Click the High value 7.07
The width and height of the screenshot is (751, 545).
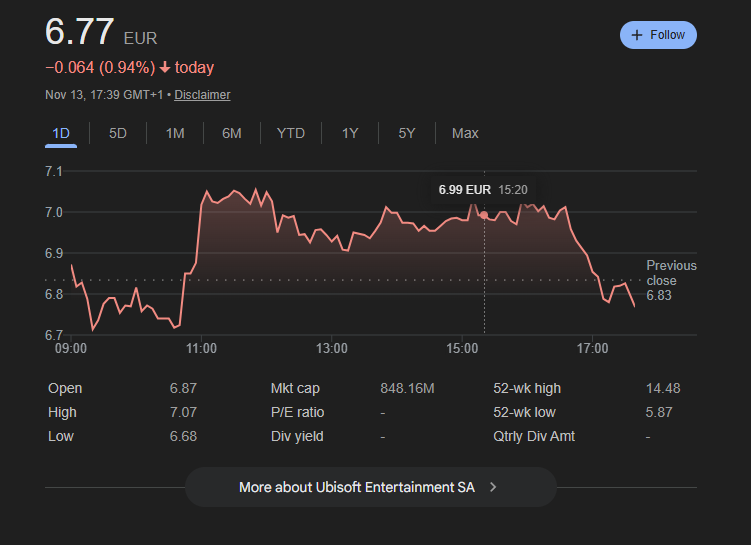(x=183, y=412)
